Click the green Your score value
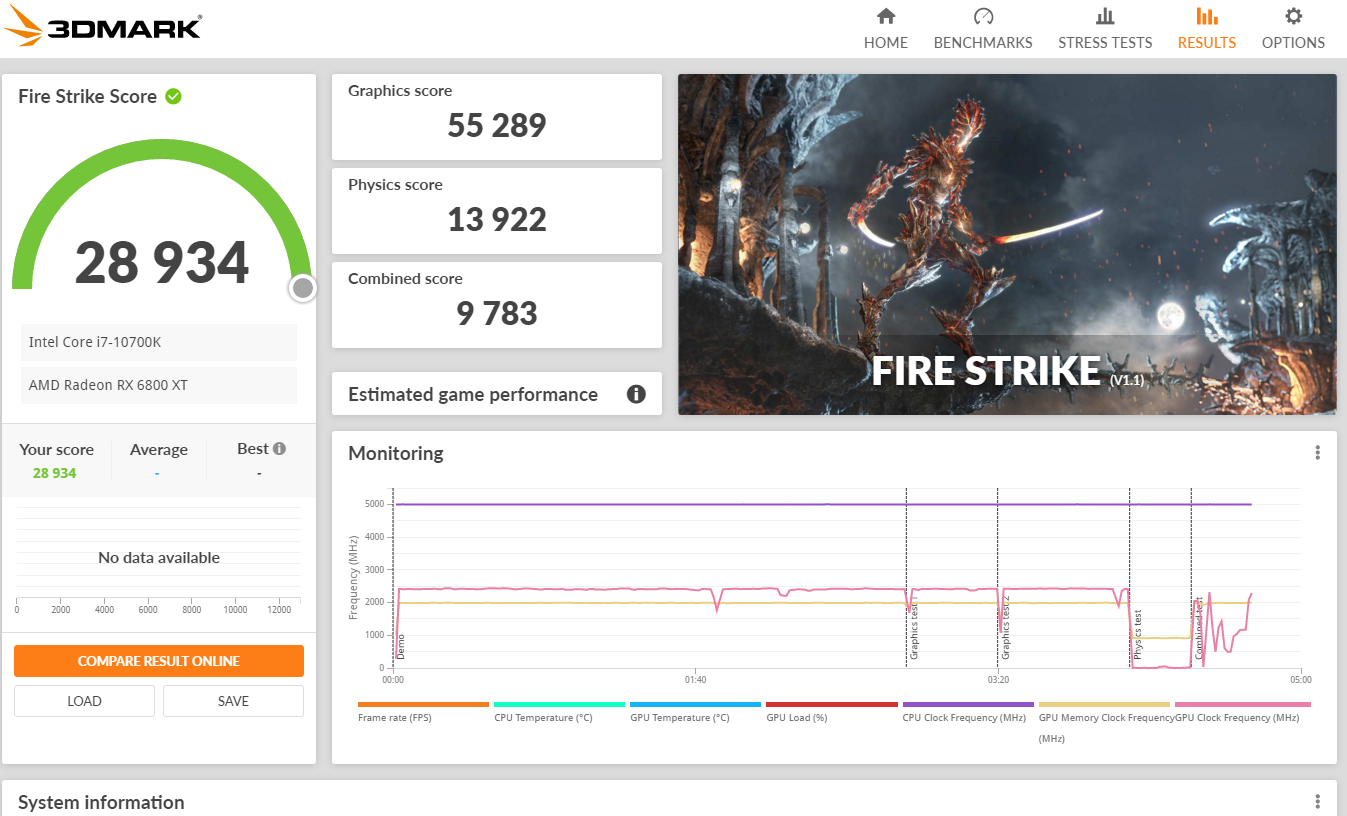This screenshot has height=816, width=1347. (55, 473)
